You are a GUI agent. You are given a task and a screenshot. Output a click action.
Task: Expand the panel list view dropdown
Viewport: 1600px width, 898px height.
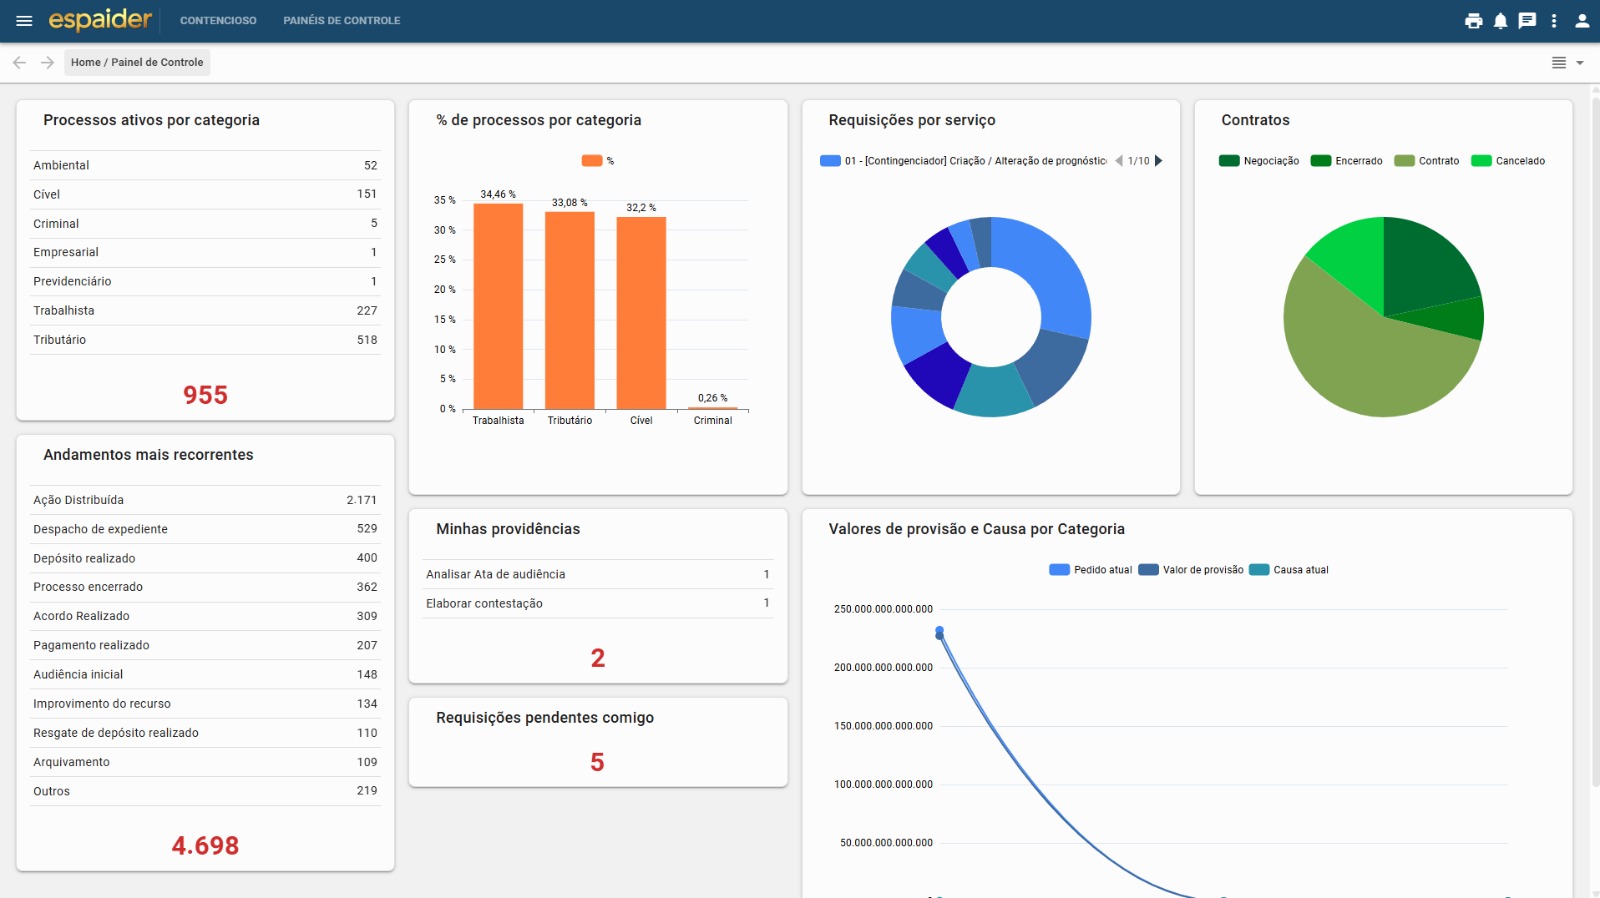click(x=1567, y=62)
